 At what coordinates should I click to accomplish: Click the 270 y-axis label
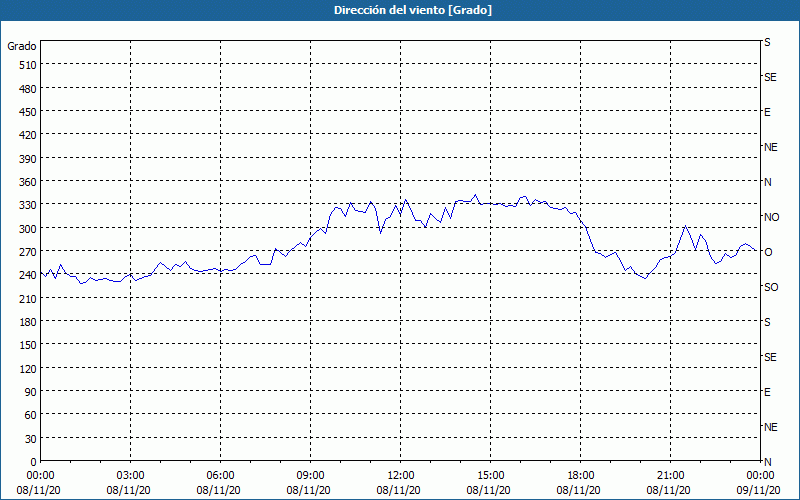pos(28,252)
